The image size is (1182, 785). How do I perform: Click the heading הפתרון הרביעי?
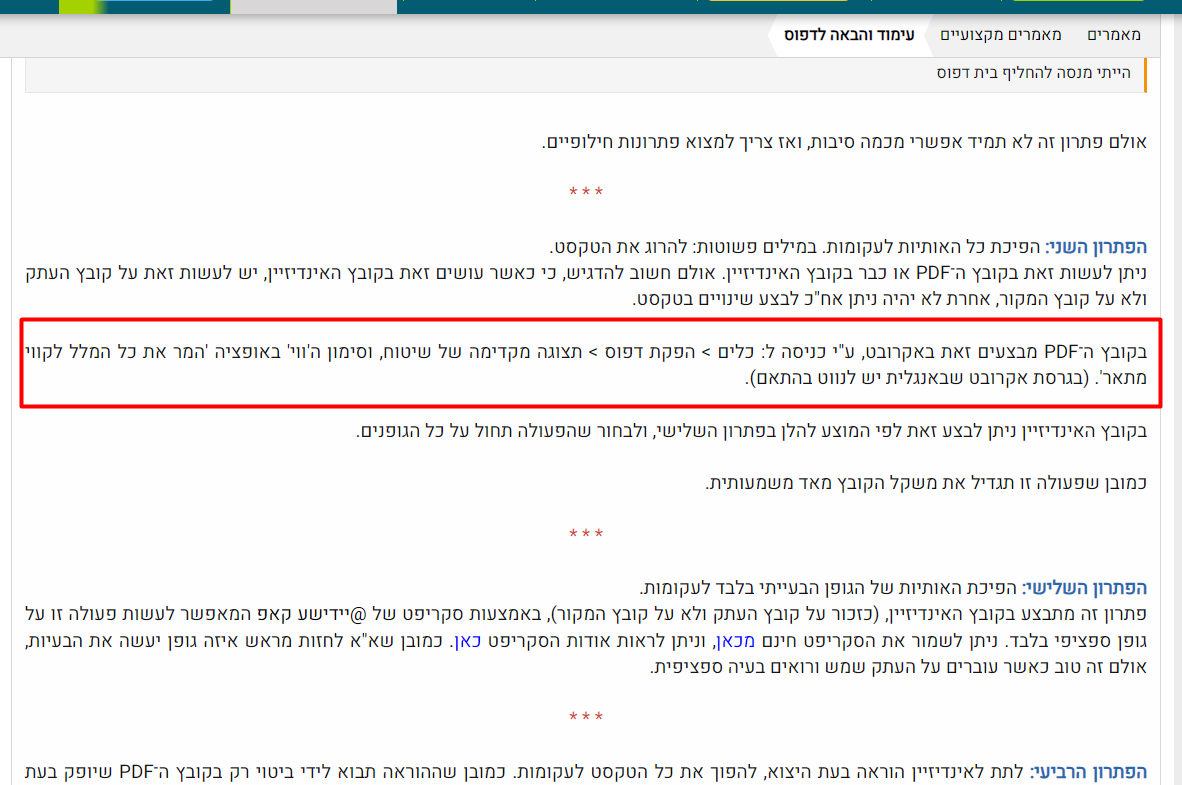[1089, 771]
